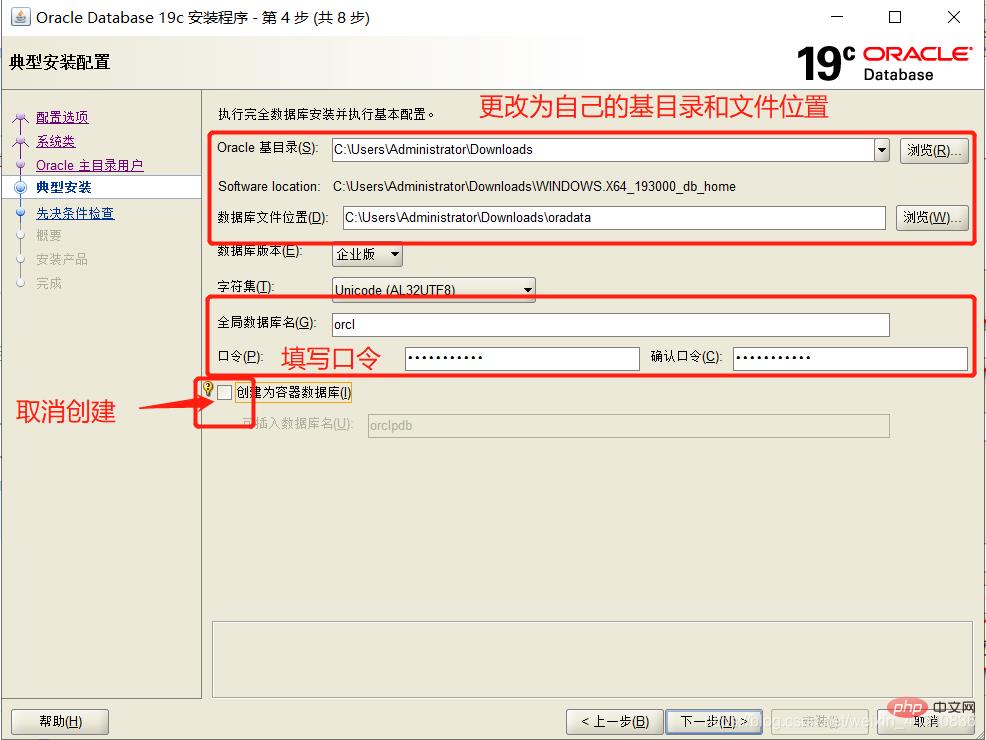
Task: Click the 口令 password field
Action: (521, 358)
